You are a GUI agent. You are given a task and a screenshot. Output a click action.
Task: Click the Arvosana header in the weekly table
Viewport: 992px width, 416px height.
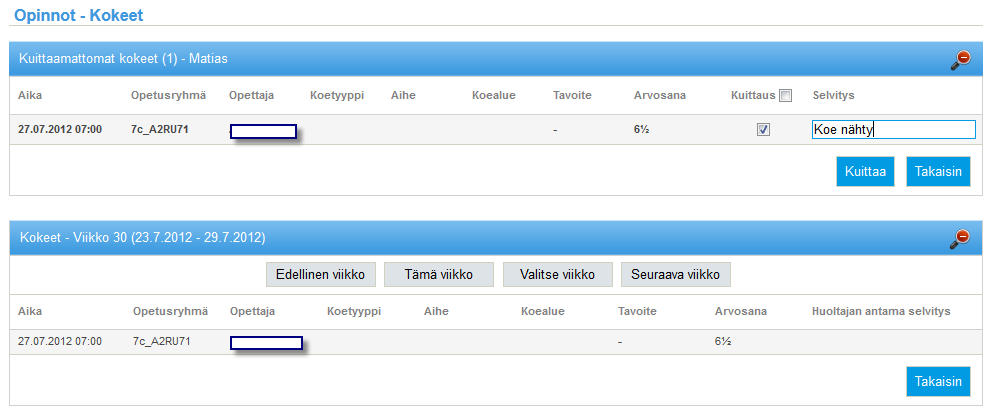(741, 311)
